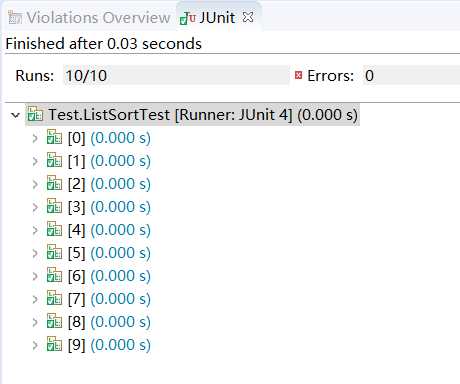Image resolution: width=460 pixels, height=384 pixels.
Task: Click the passed-test icon for [6]
Action: [54, 275]
